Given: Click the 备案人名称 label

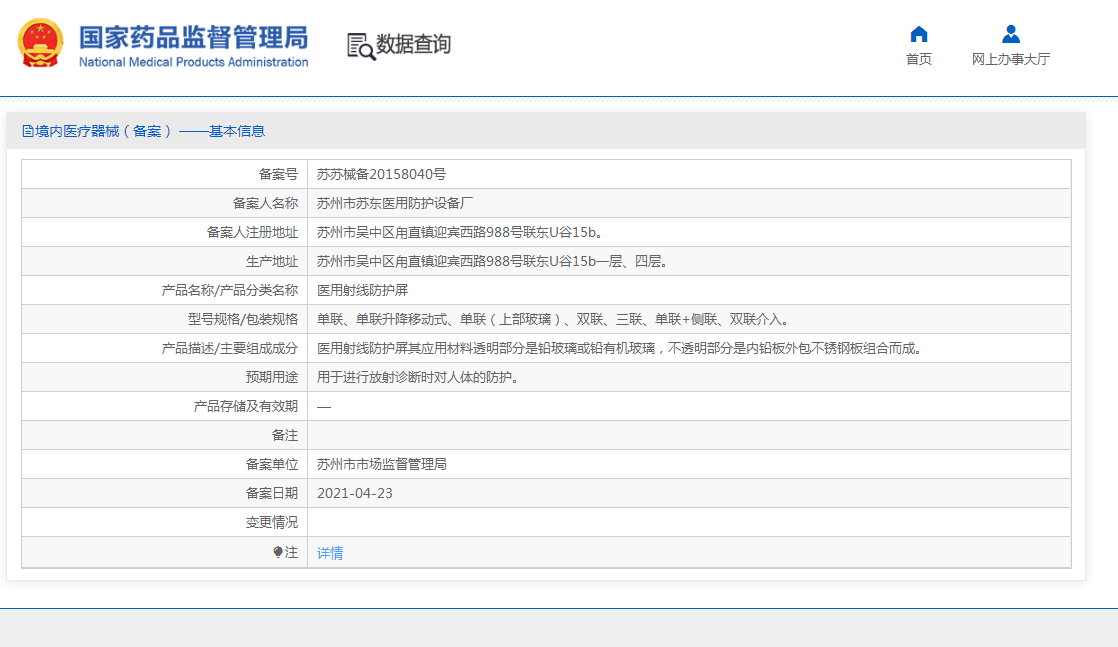Looking at the screenshot, I should pos(265,203).
